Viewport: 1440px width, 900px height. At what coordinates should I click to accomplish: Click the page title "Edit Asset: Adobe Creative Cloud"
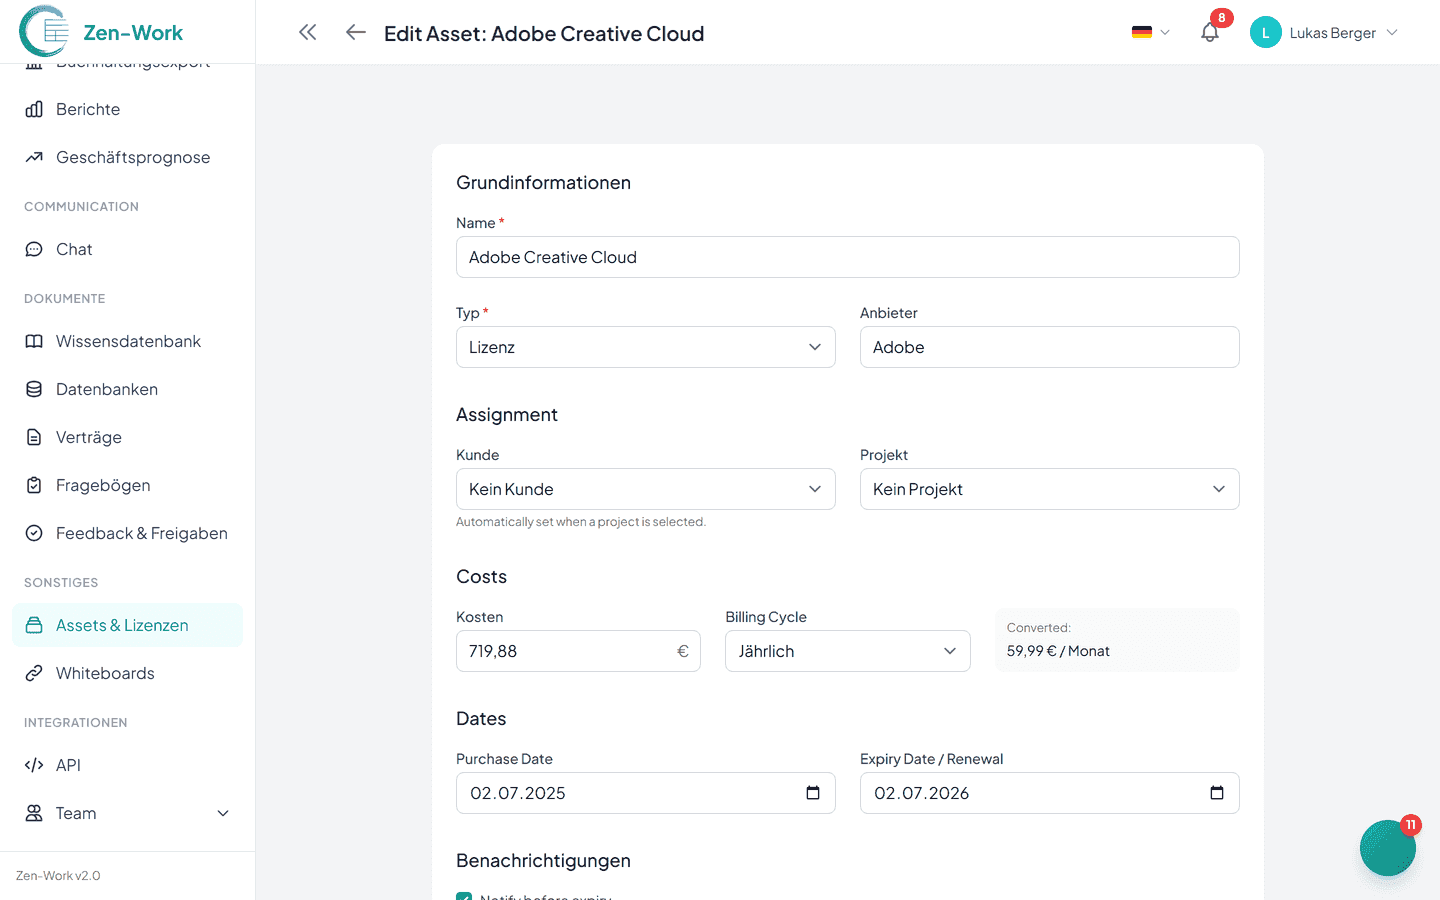click(x=544, y=33)
